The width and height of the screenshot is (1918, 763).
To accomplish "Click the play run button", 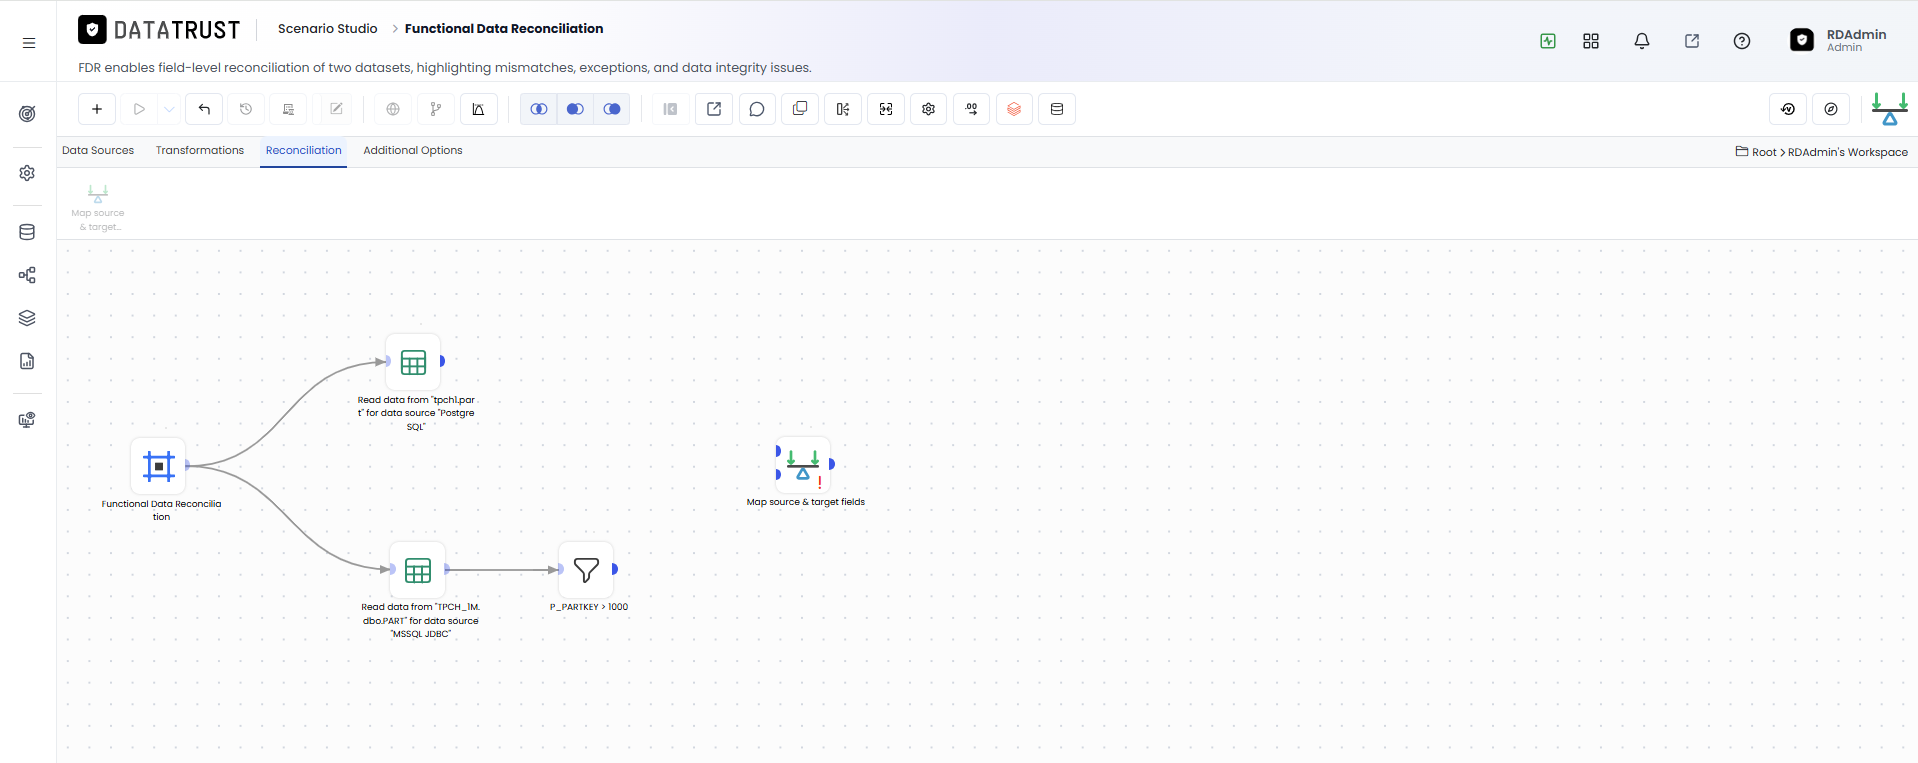I will click(139, 109).
